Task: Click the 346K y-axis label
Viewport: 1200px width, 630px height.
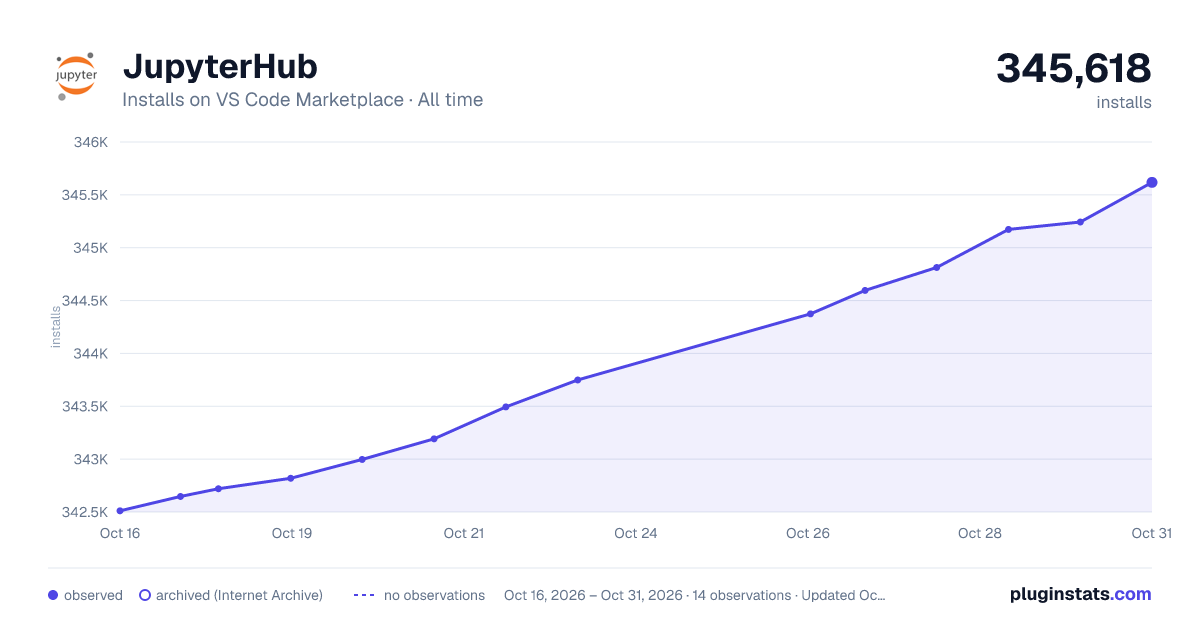Action: pyautogui.click(x=90, y=142)
